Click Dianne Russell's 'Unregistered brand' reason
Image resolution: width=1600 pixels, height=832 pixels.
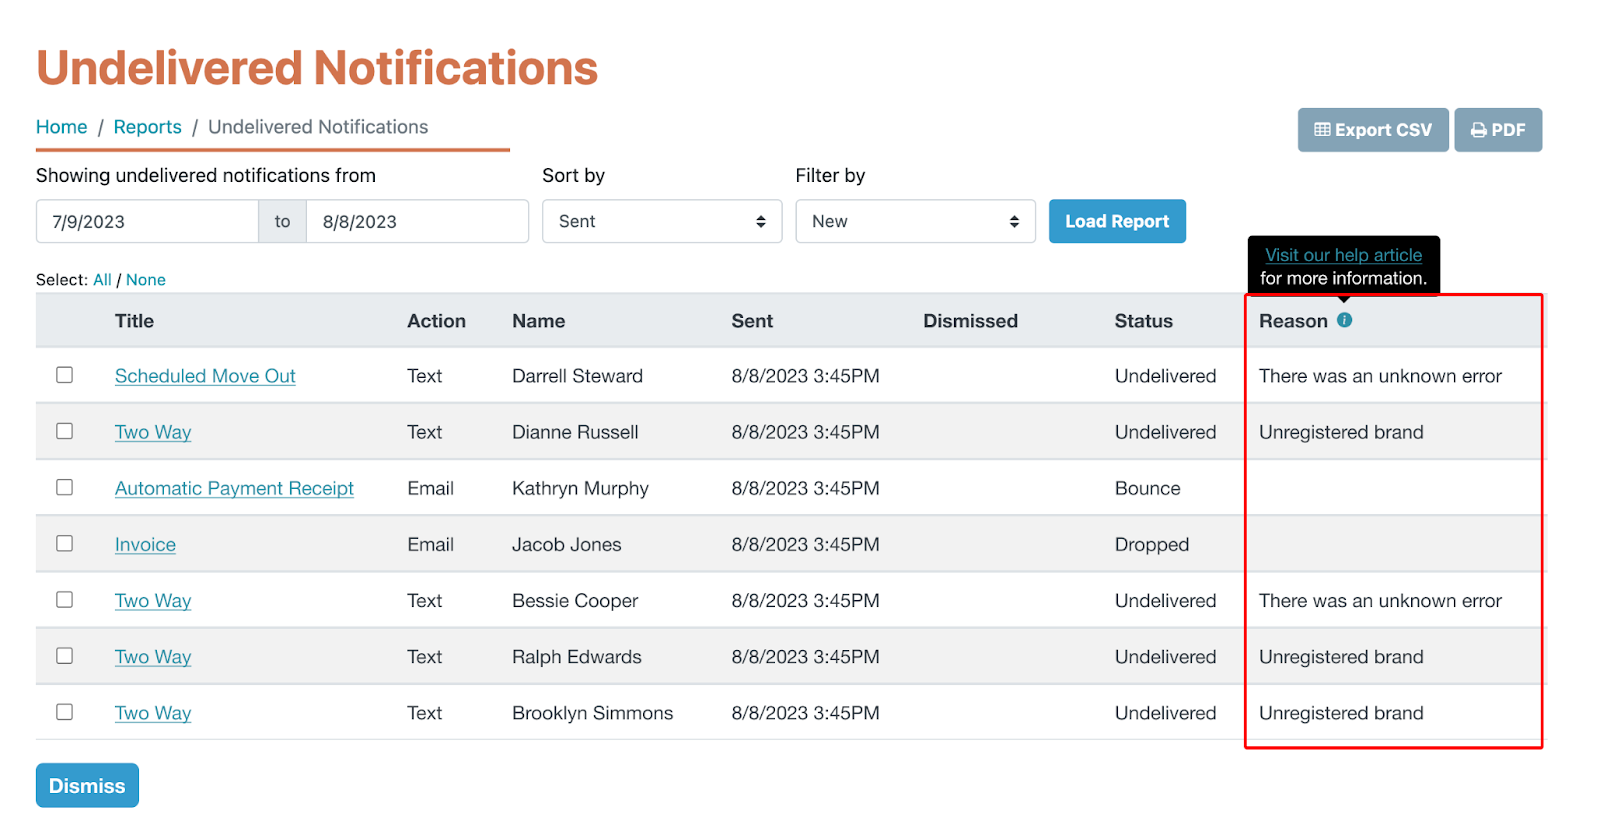coord(1341,432)
